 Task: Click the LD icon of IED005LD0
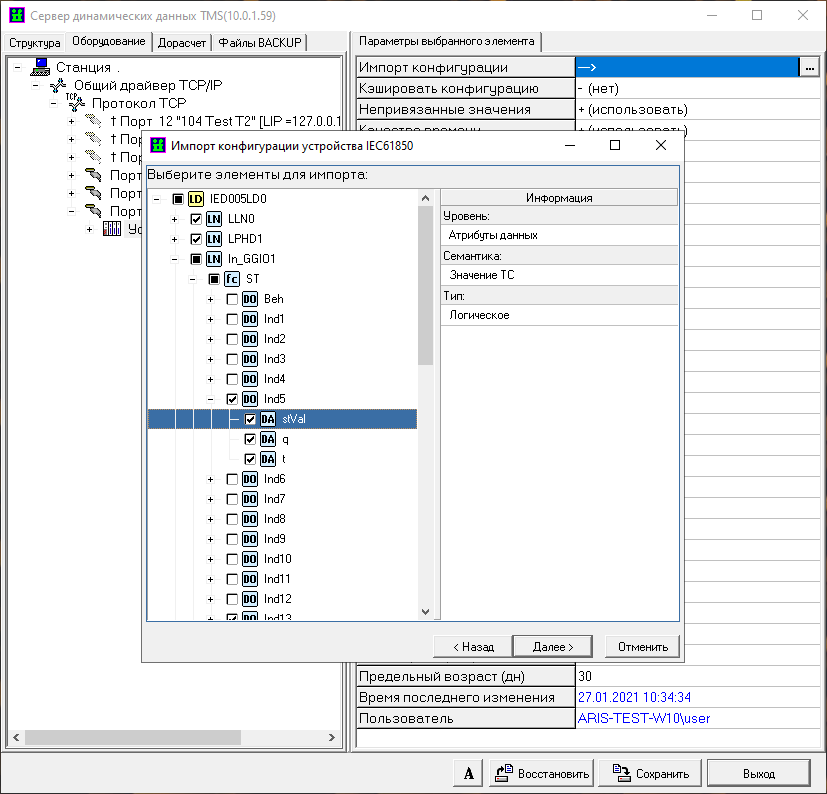tap(195, 199)
